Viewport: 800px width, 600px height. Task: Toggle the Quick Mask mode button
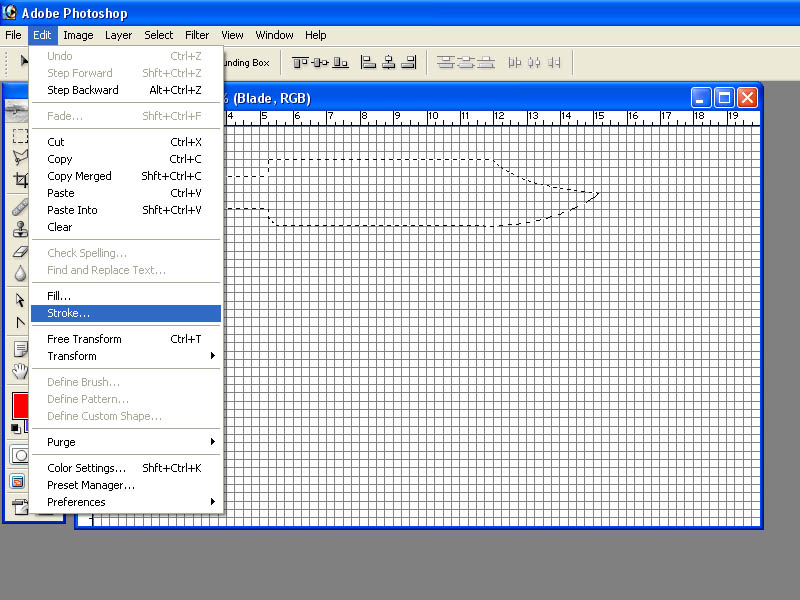tap(20, 455)
